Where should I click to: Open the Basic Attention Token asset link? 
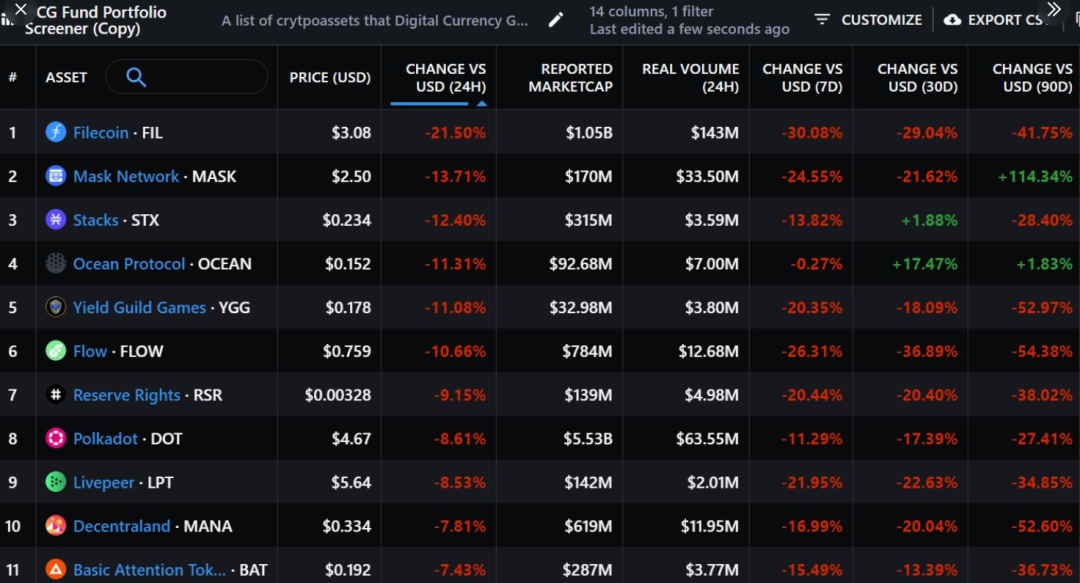pyautogui.click(x=149, y=570)
